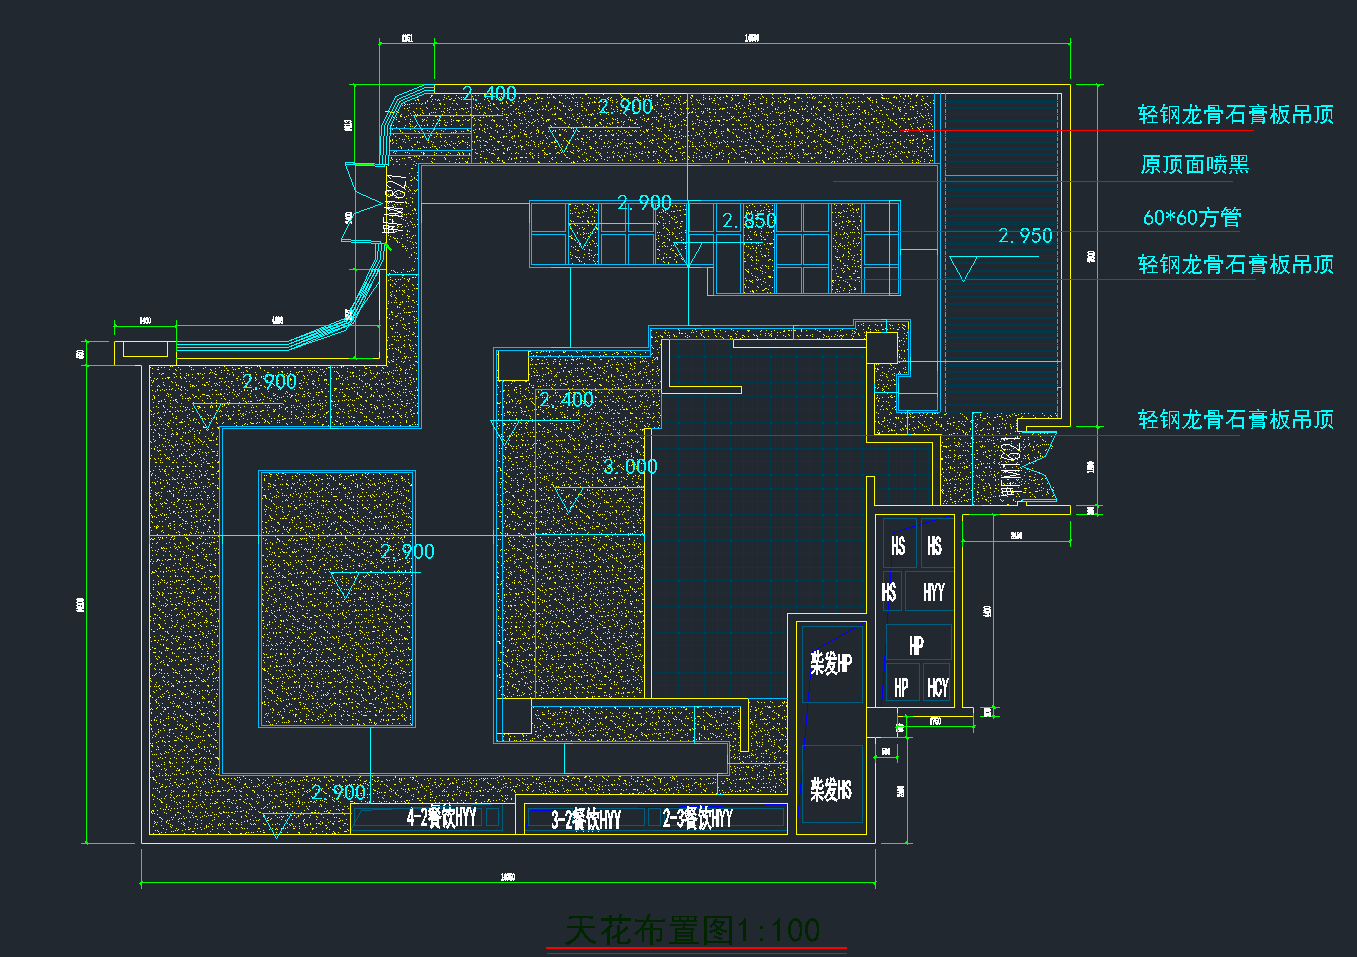The image size is (1357, 957).
Task: Click the 2.950 elevation value text
Action: (x=1025, y=236)
